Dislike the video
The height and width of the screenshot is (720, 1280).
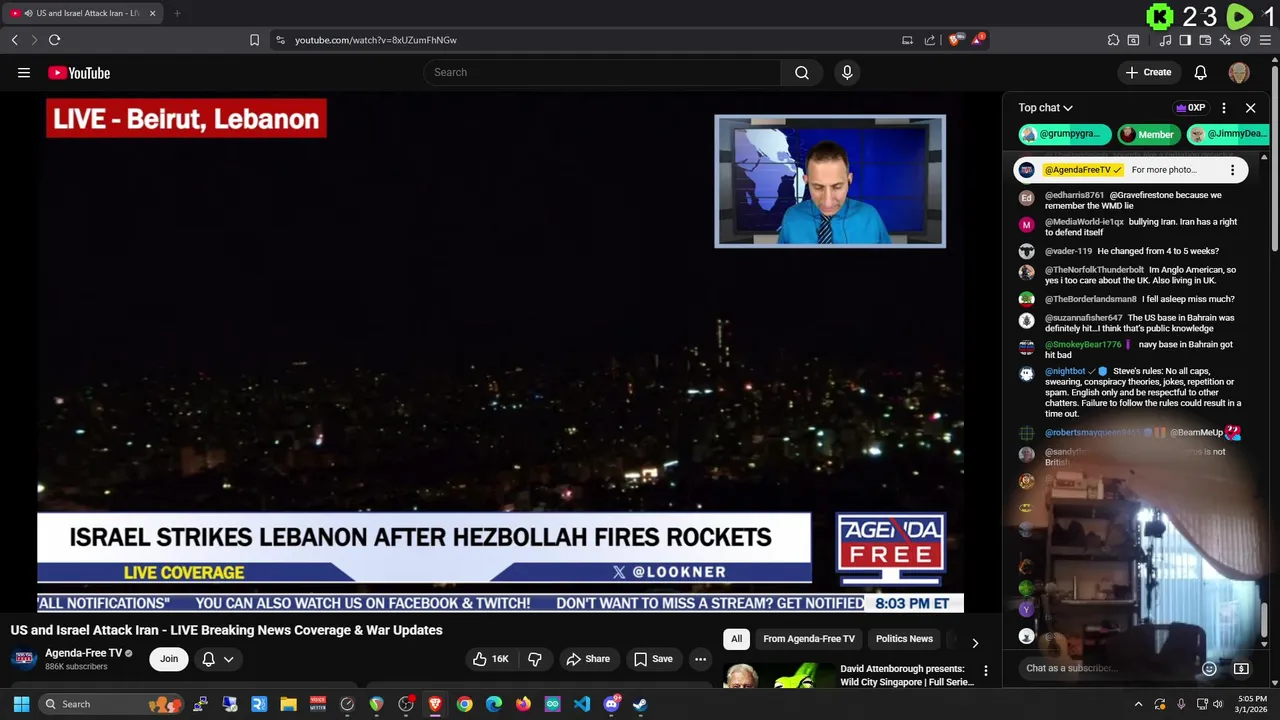click(x=535, y=659)
